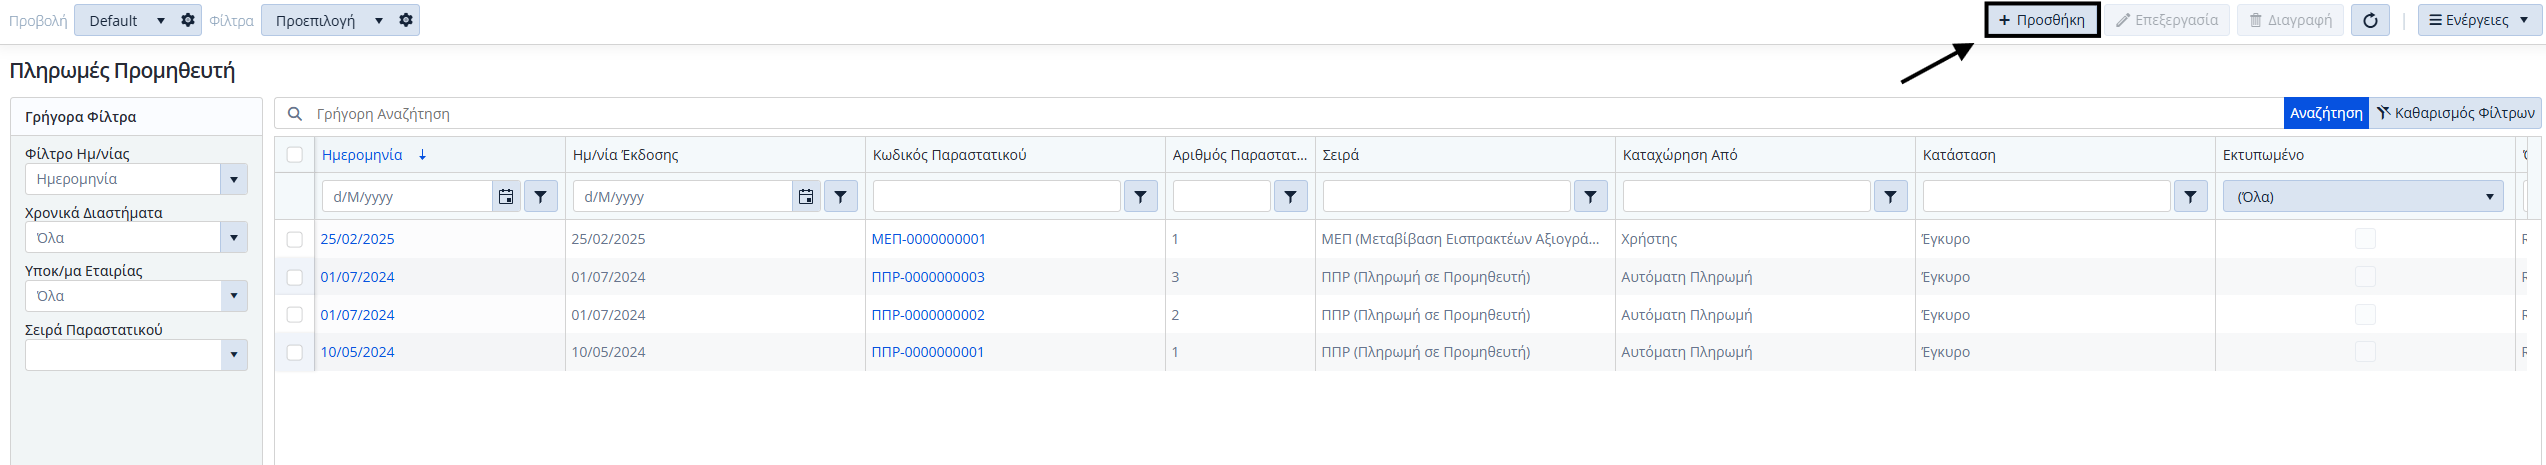Screen dimensions: 2546x465
Task: Open document link ΠΠΡ-0000000002
Action: click(928, 315)
